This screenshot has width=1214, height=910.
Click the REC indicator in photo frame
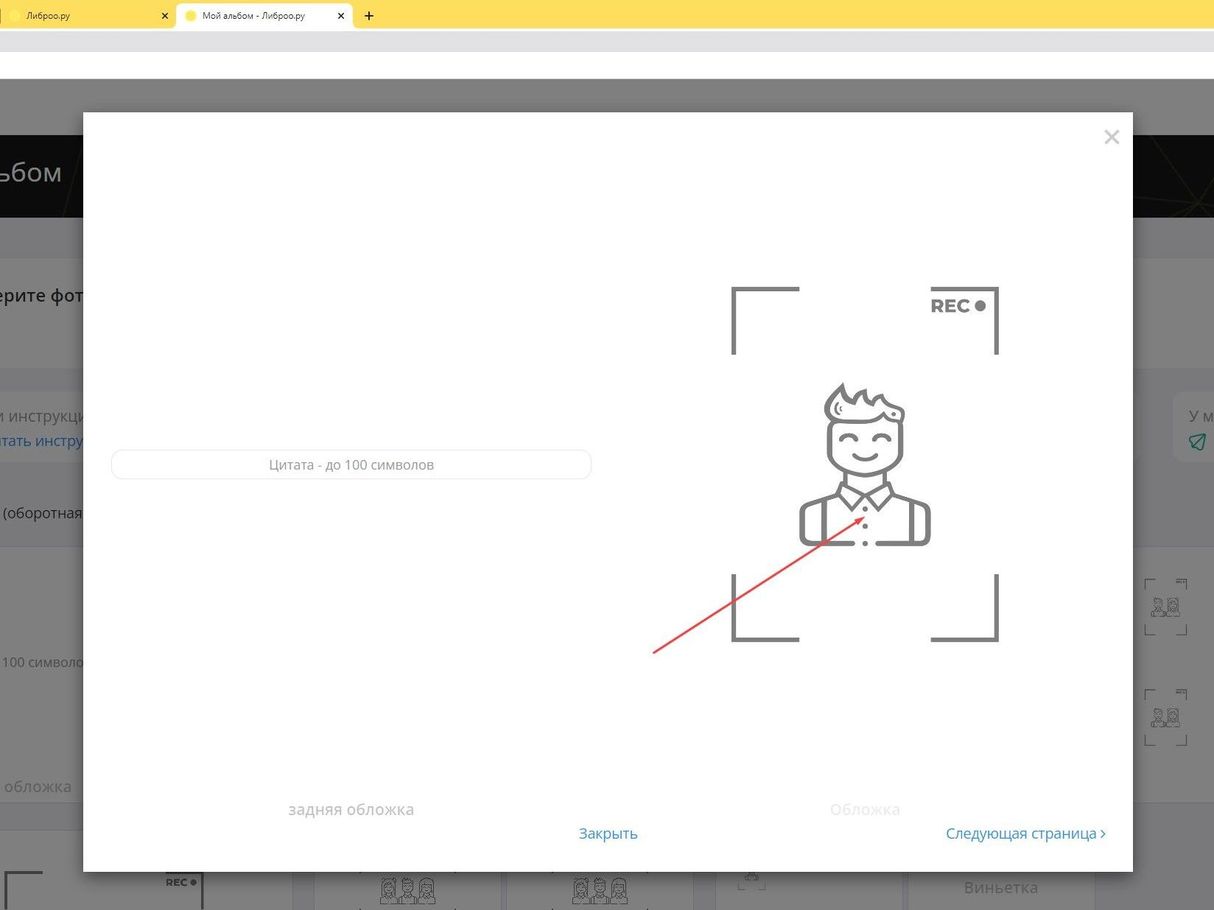[x=957, y=306]
